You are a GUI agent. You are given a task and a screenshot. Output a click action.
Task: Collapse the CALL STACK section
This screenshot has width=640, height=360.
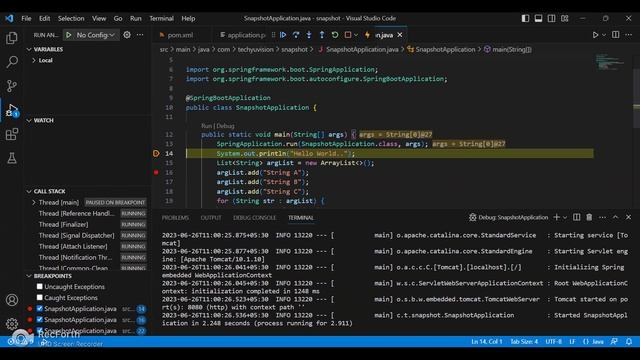(x=45, y=191)
